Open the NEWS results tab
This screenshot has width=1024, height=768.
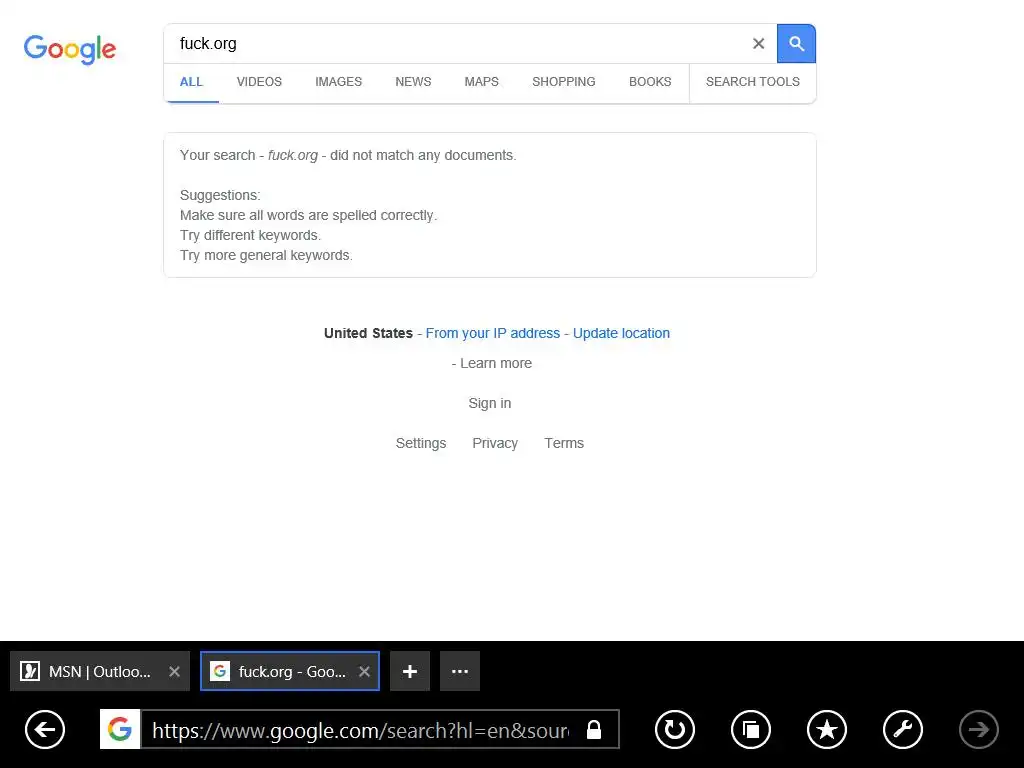[413, 82]
